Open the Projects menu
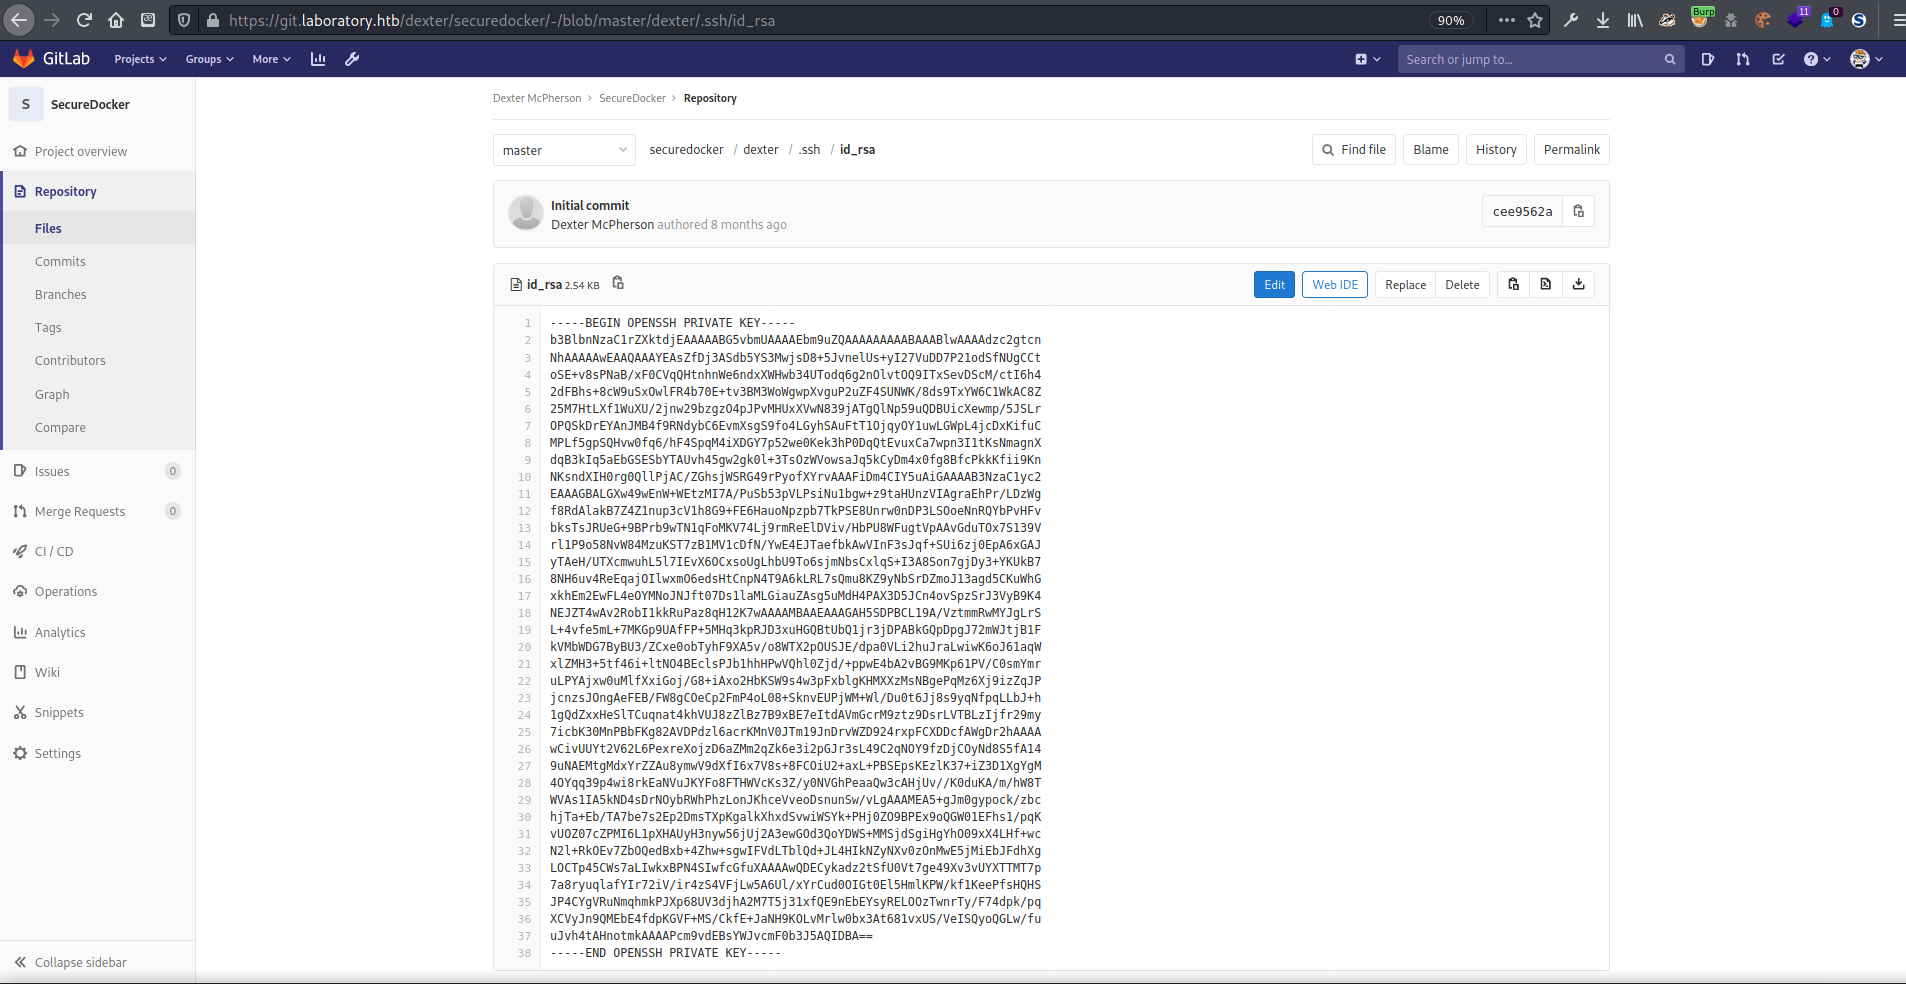 pyautogui.click(x=139, y=59)
